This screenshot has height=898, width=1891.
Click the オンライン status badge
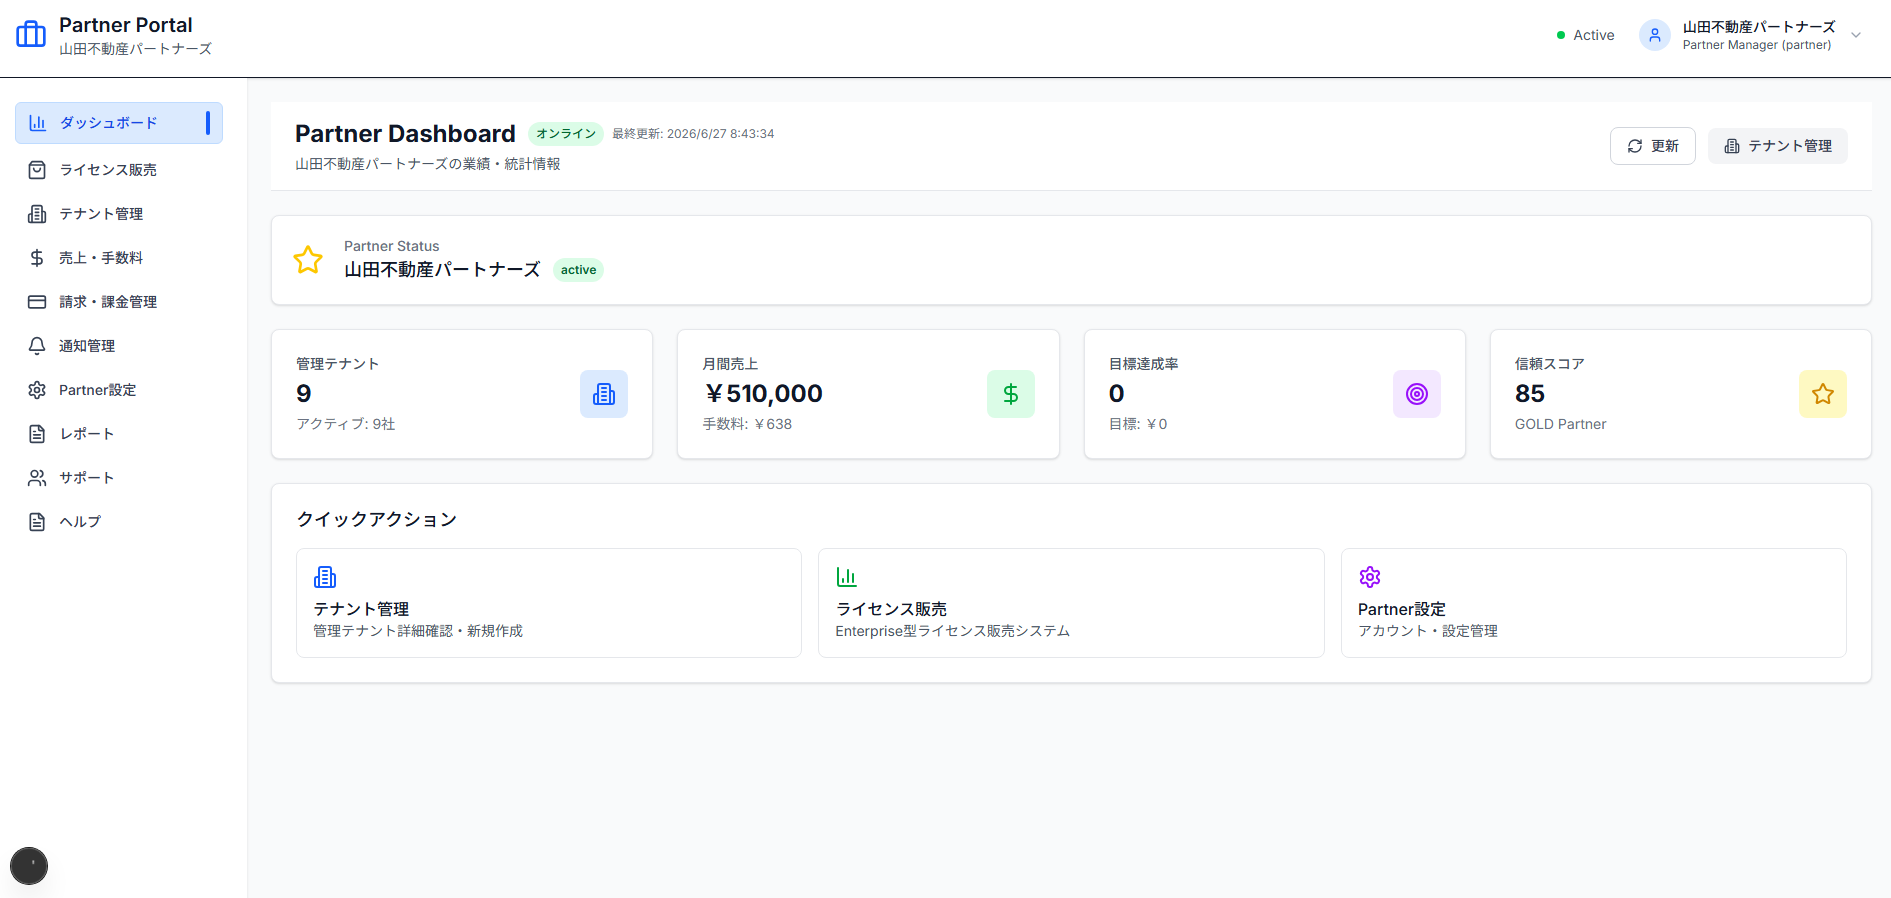[566, 134]
